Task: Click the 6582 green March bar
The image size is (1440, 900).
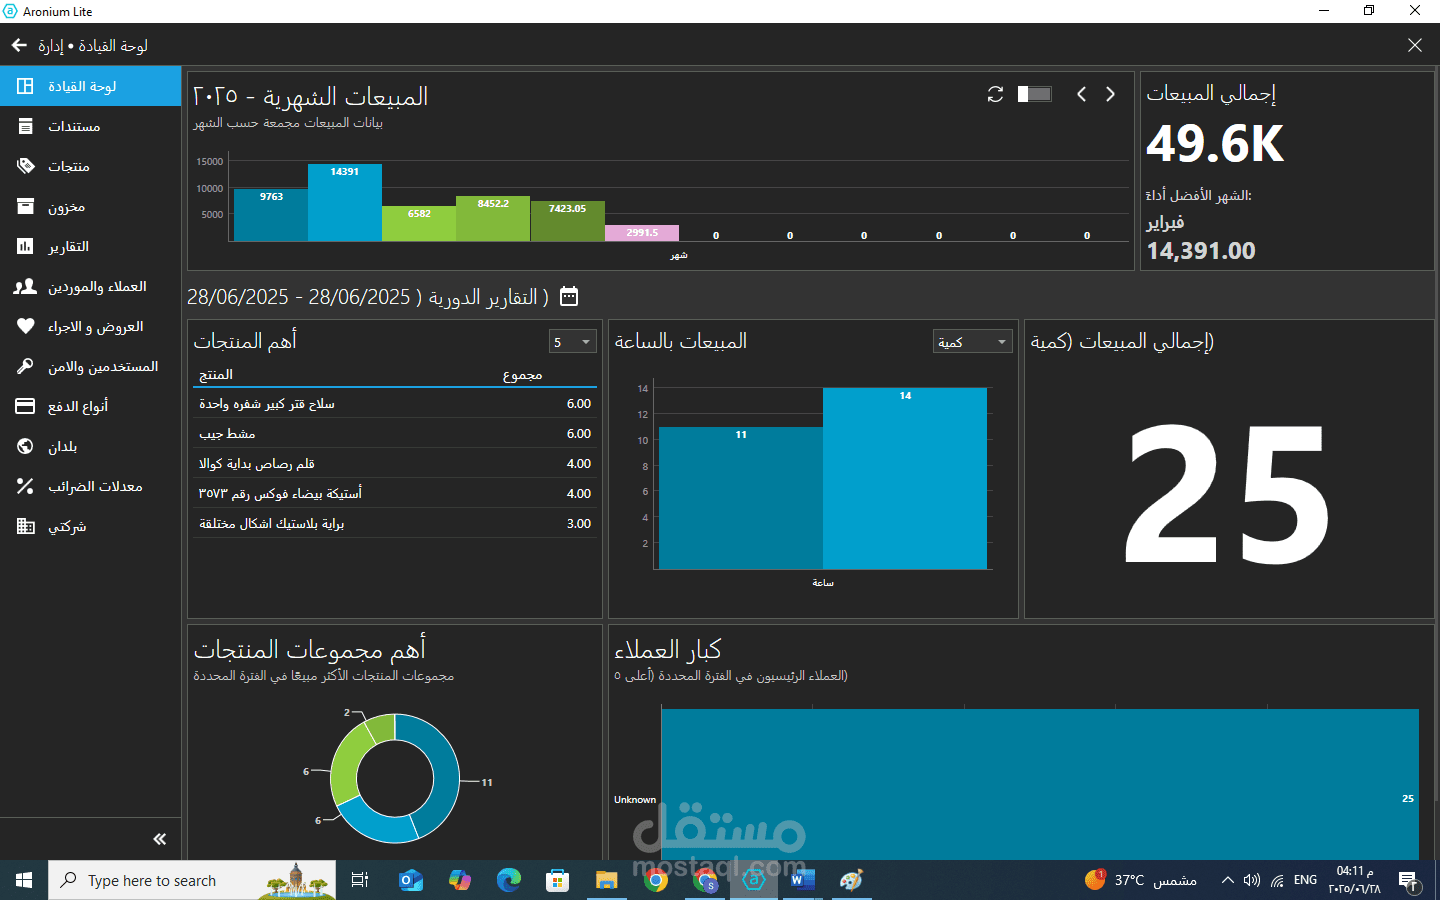Action: (419, 224)
